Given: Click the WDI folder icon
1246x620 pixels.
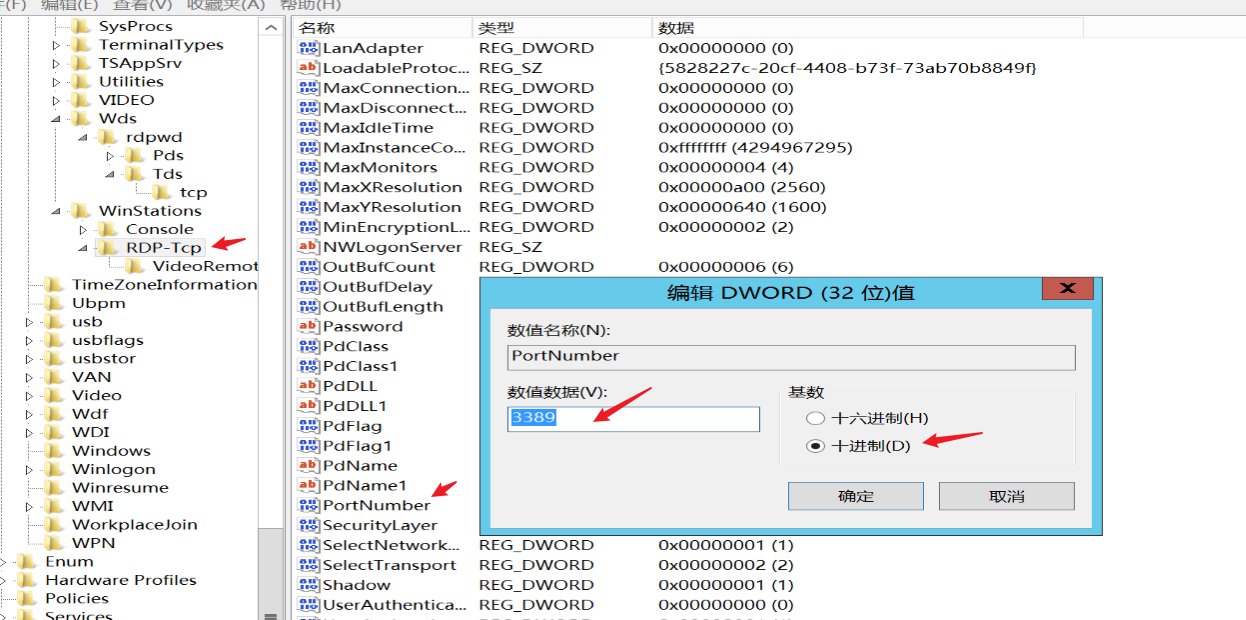Looking at the screenshot, I should pos(55,432).
